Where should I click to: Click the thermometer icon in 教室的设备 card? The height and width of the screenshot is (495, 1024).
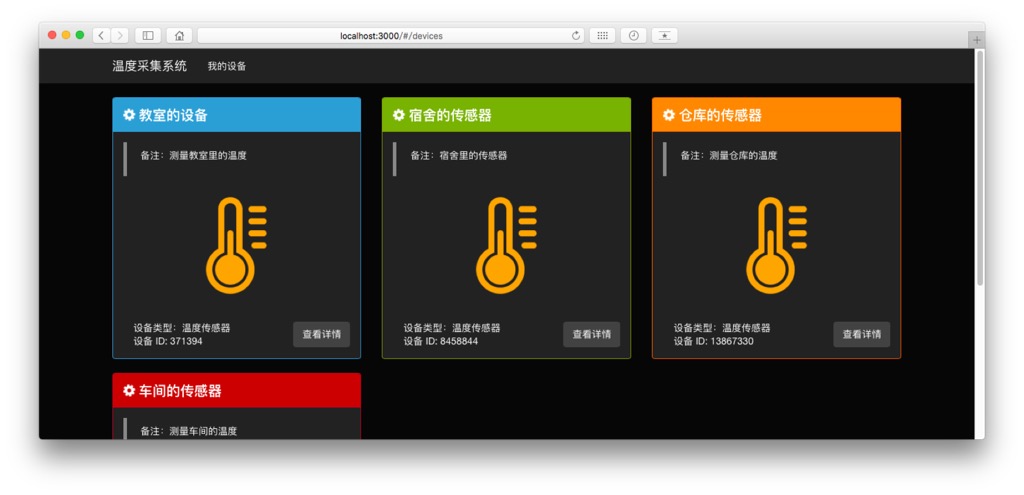pyautogui.click(x=236, y=245)
